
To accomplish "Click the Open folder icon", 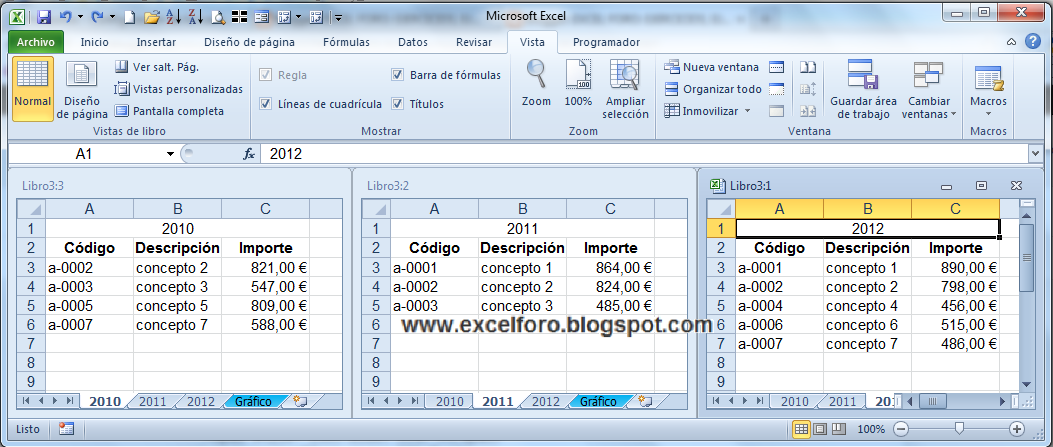I will 152,16.
